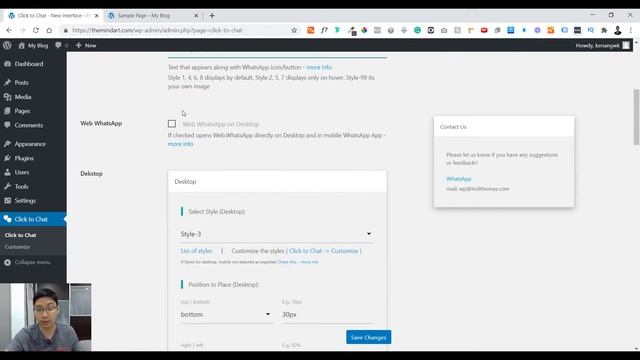The width and height of the screenshot is (640, 360).
Task: Open Chrome three-dot menu
Action: pyautogui.click(x=631, y=30)
